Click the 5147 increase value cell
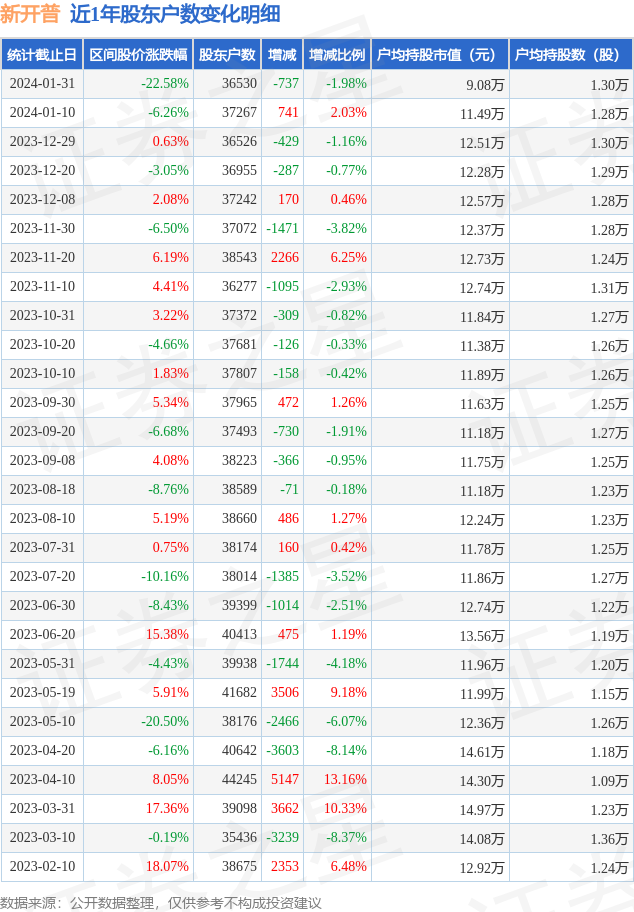Screen dimensions: 634x912 [x=285, y=780]
